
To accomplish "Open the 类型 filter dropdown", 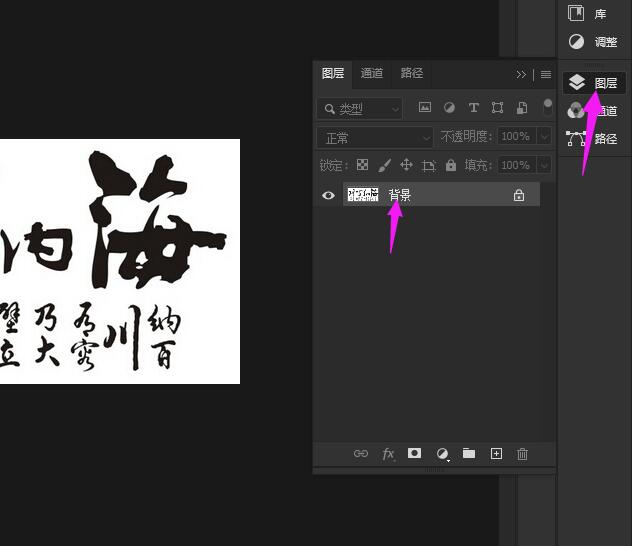I will [360, 109].
